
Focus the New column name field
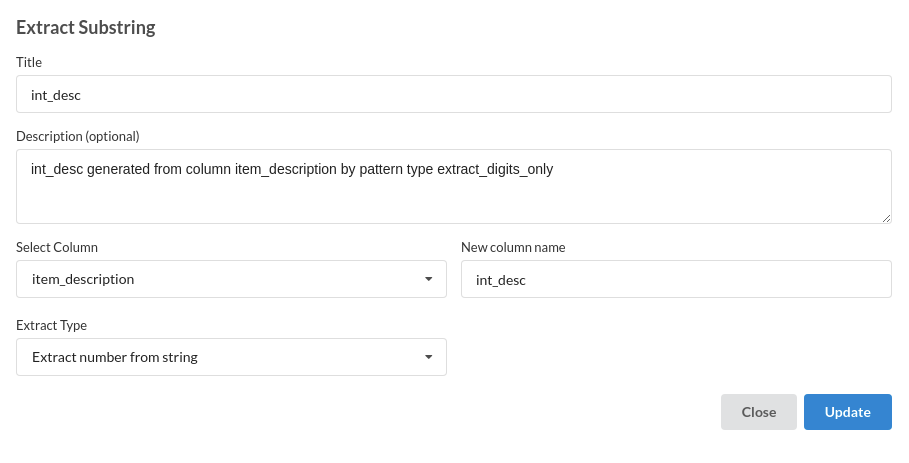676,280
